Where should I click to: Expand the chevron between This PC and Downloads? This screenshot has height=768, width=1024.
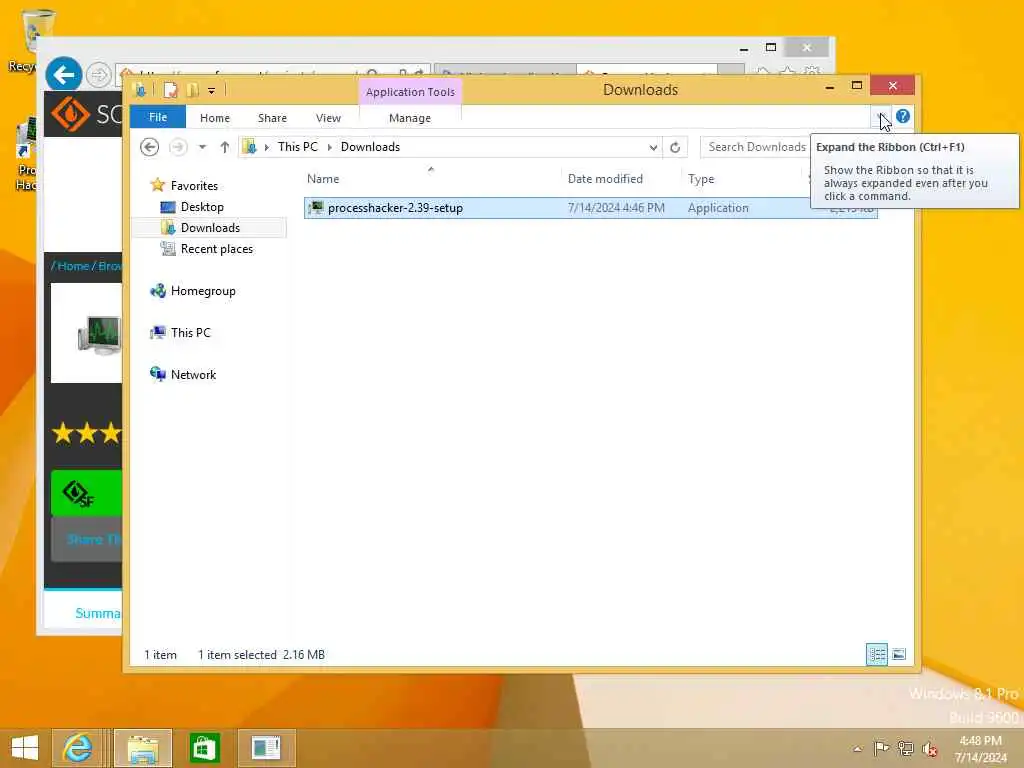coord(329,147)
